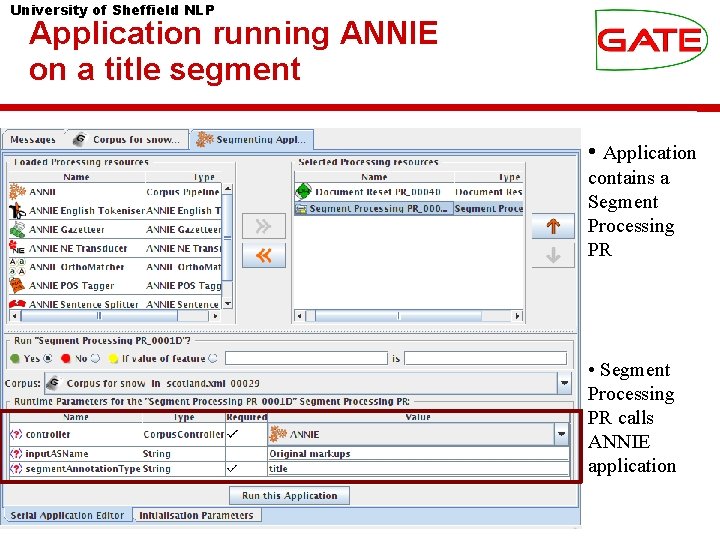Click the feature value input field after 'is'
This screenshot has width=720, height=540.
[x=485, y=358]
